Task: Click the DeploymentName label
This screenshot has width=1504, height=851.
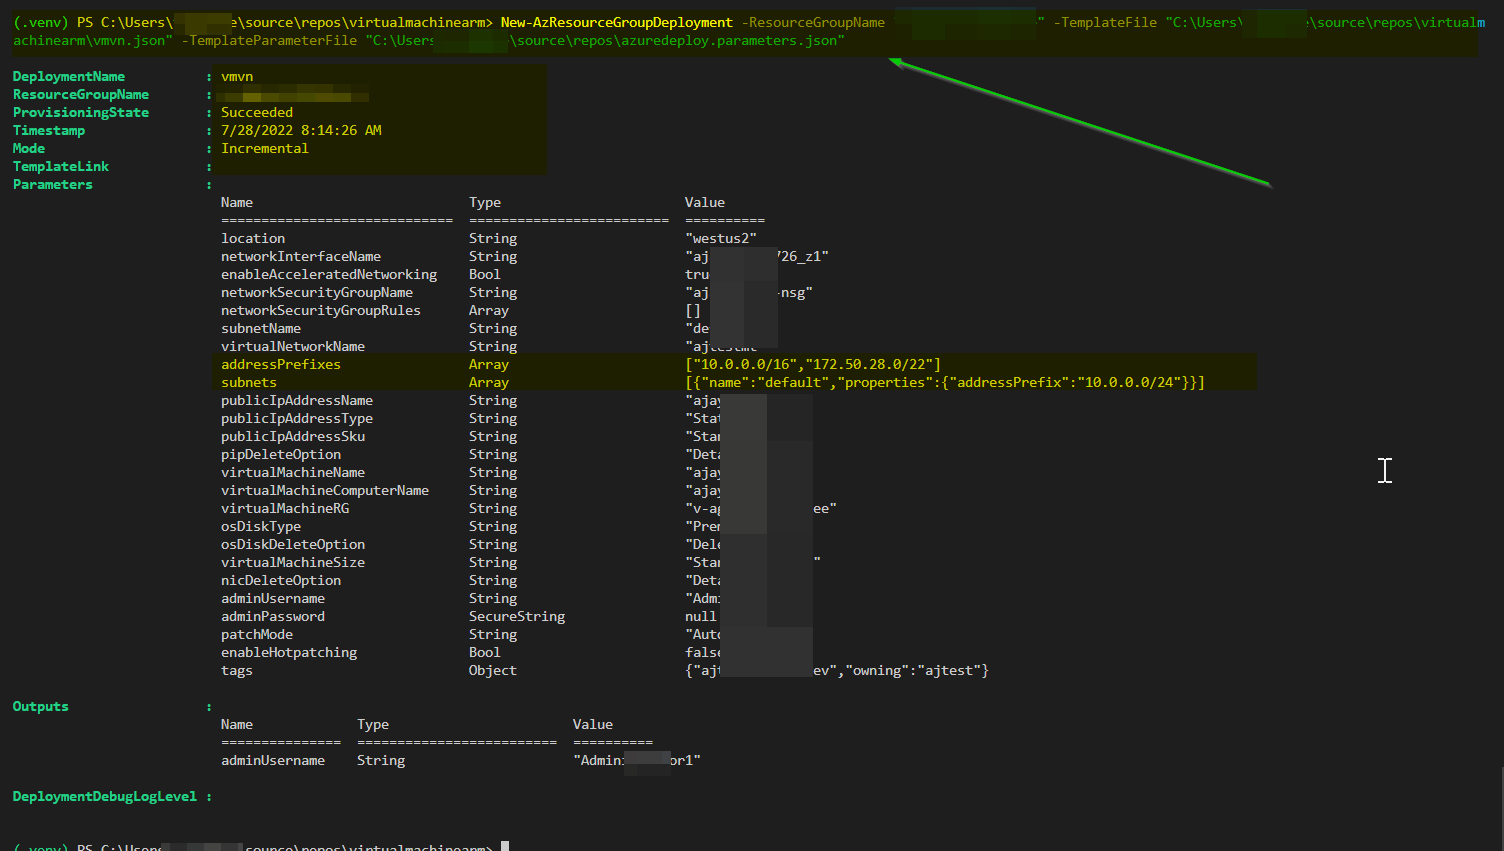Action: [69, 77]
